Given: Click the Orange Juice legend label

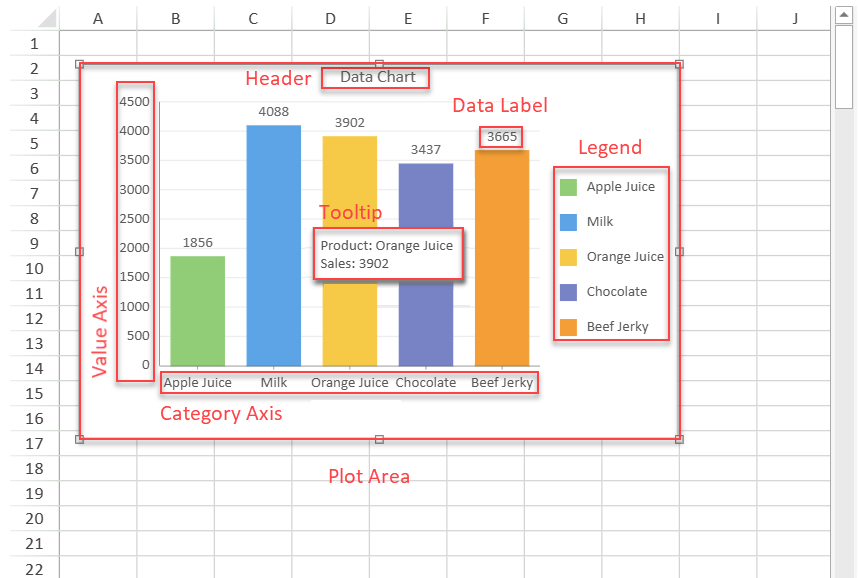Looking at the screenshot, I should pyautogui.click(x=625, y=257).
